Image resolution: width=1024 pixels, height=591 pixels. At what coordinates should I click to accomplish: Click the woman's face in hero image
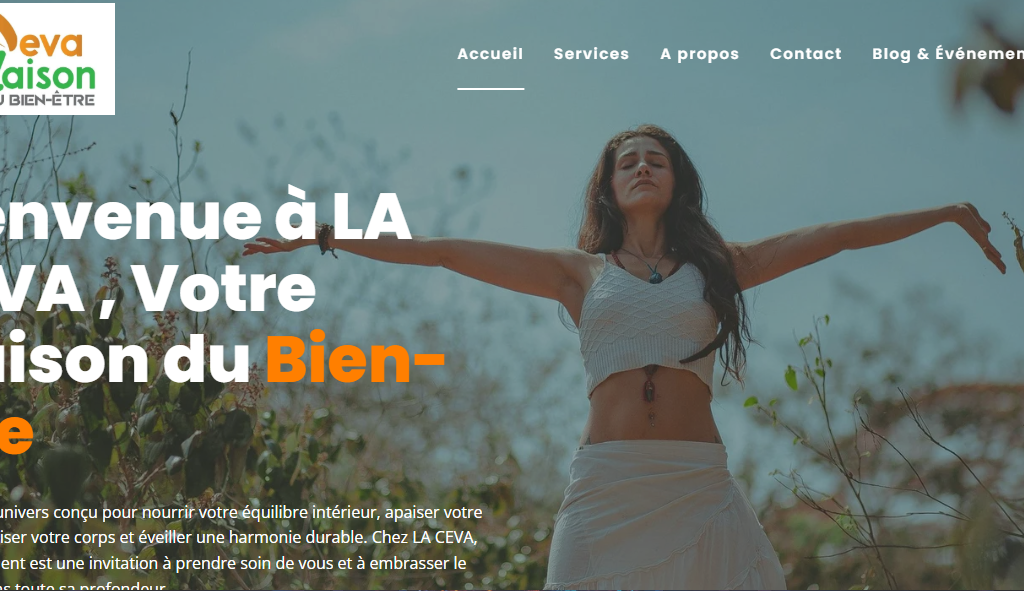[643, 168]
